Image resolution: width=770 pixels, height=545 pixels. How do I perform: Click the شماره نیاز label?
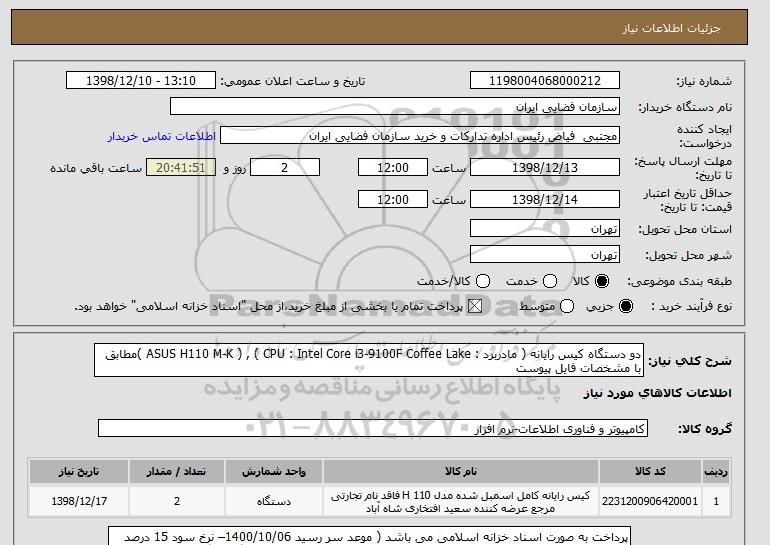pos(704,81)
